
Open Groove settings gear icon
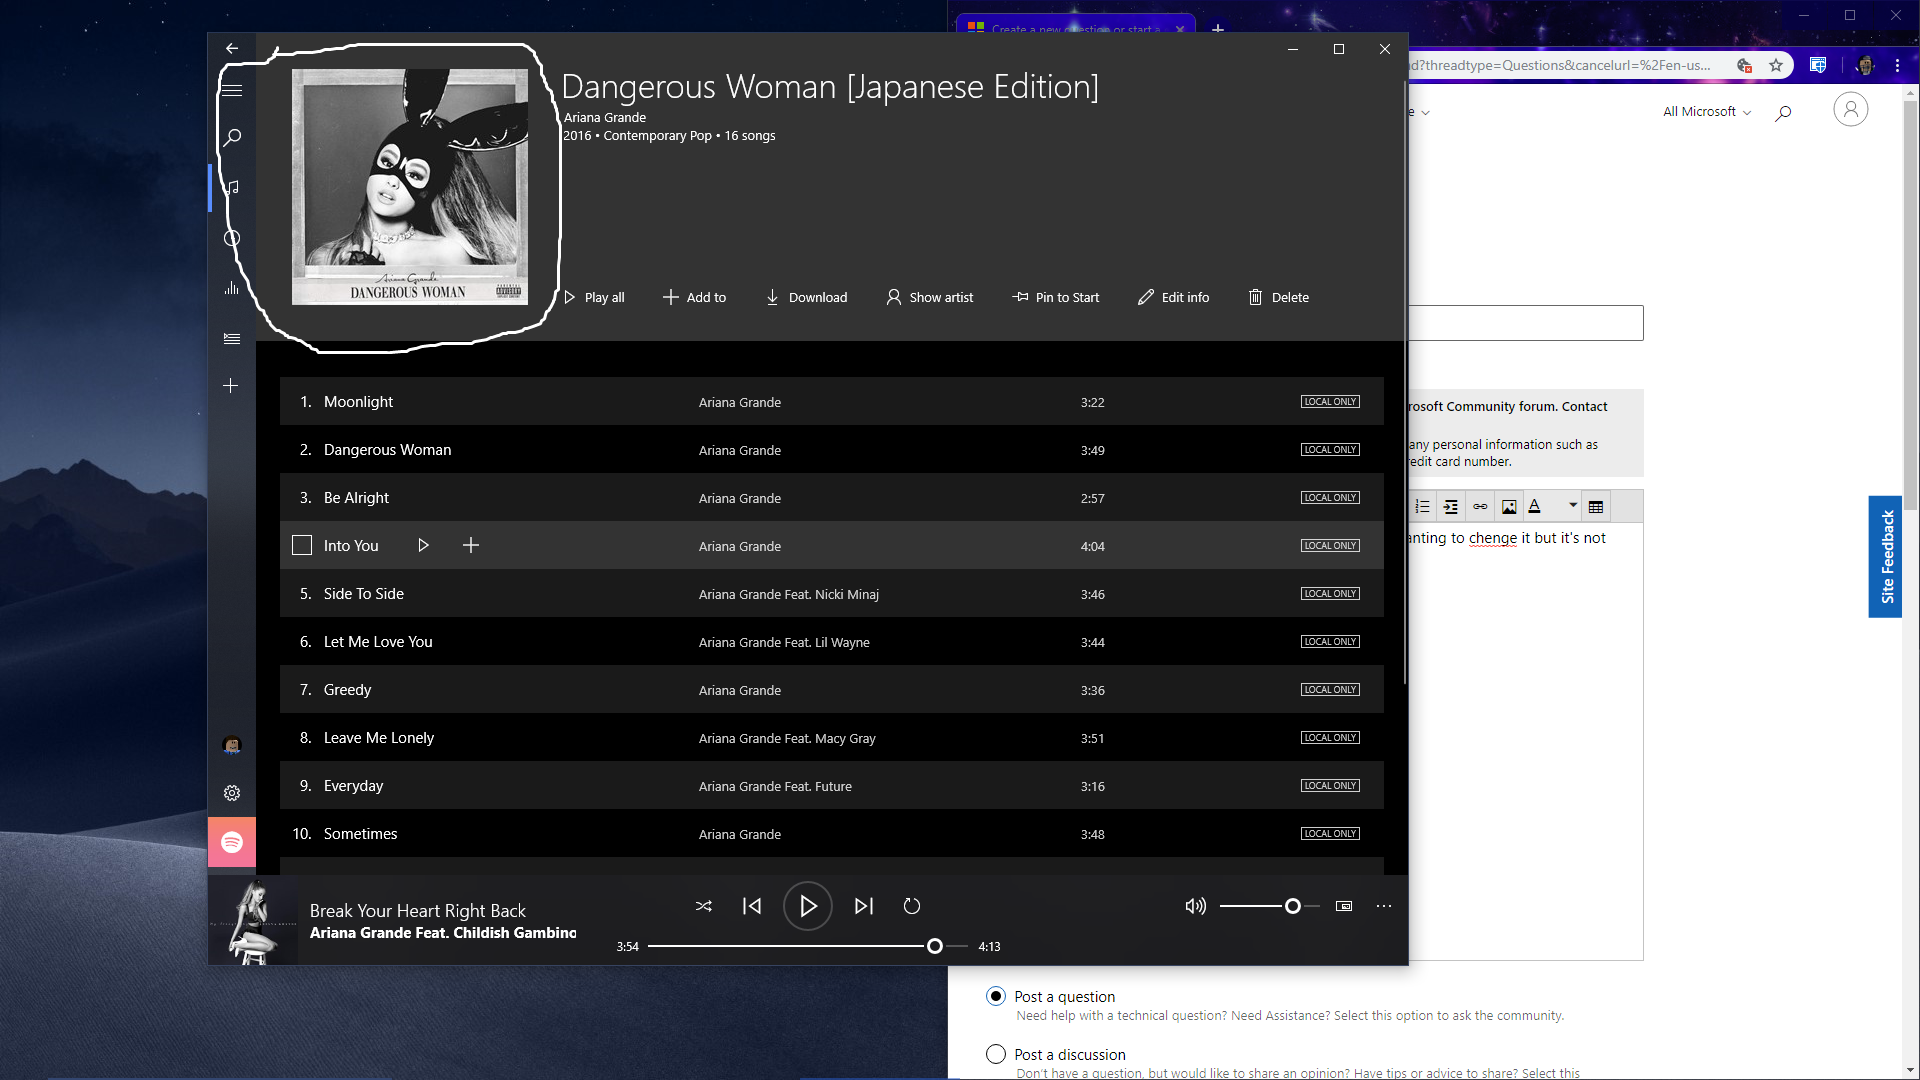click(232, 793)
